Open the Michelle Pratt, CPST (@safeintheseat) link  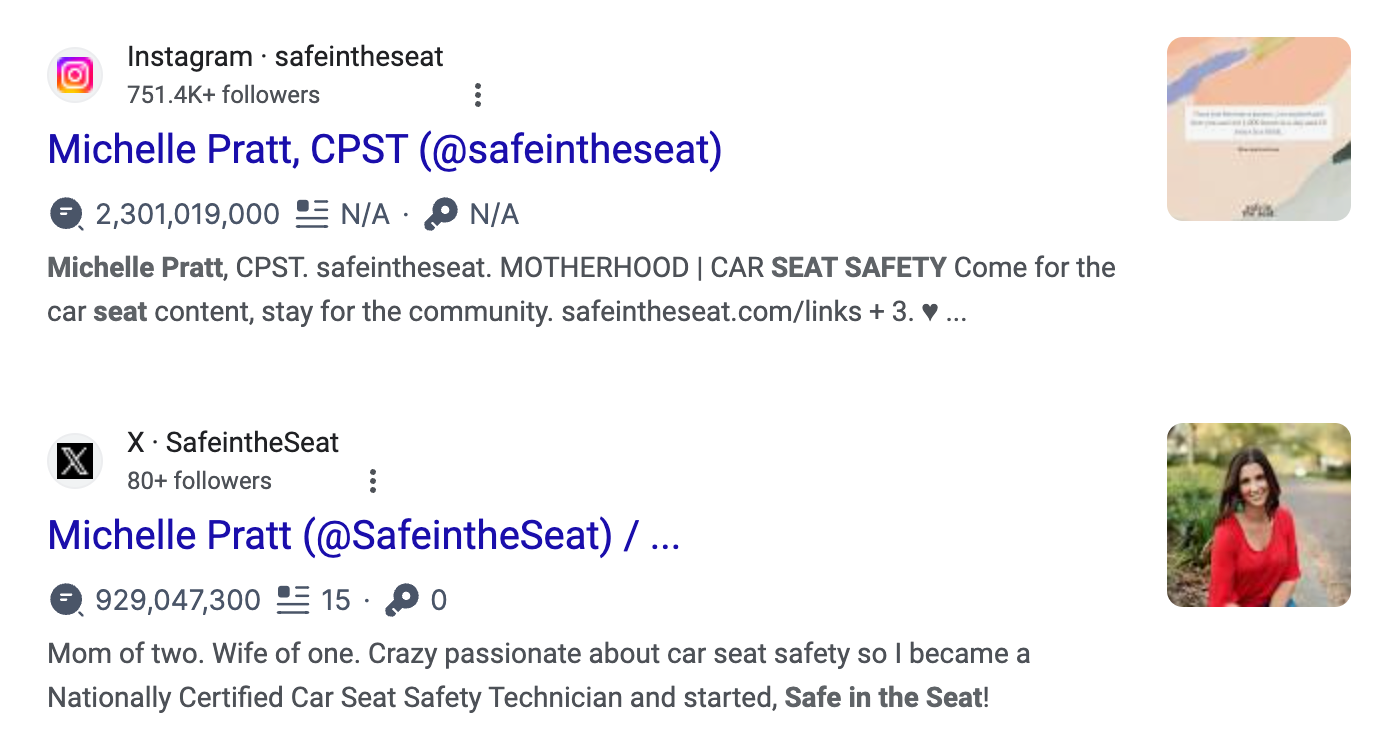coord(384,150)
